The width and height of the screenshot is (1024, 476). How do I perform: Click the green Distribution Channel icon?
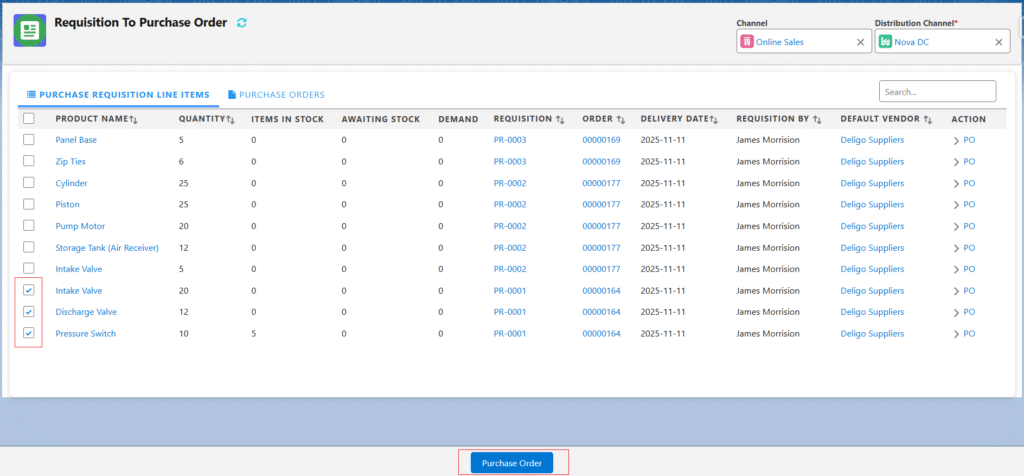pos(885,42)
